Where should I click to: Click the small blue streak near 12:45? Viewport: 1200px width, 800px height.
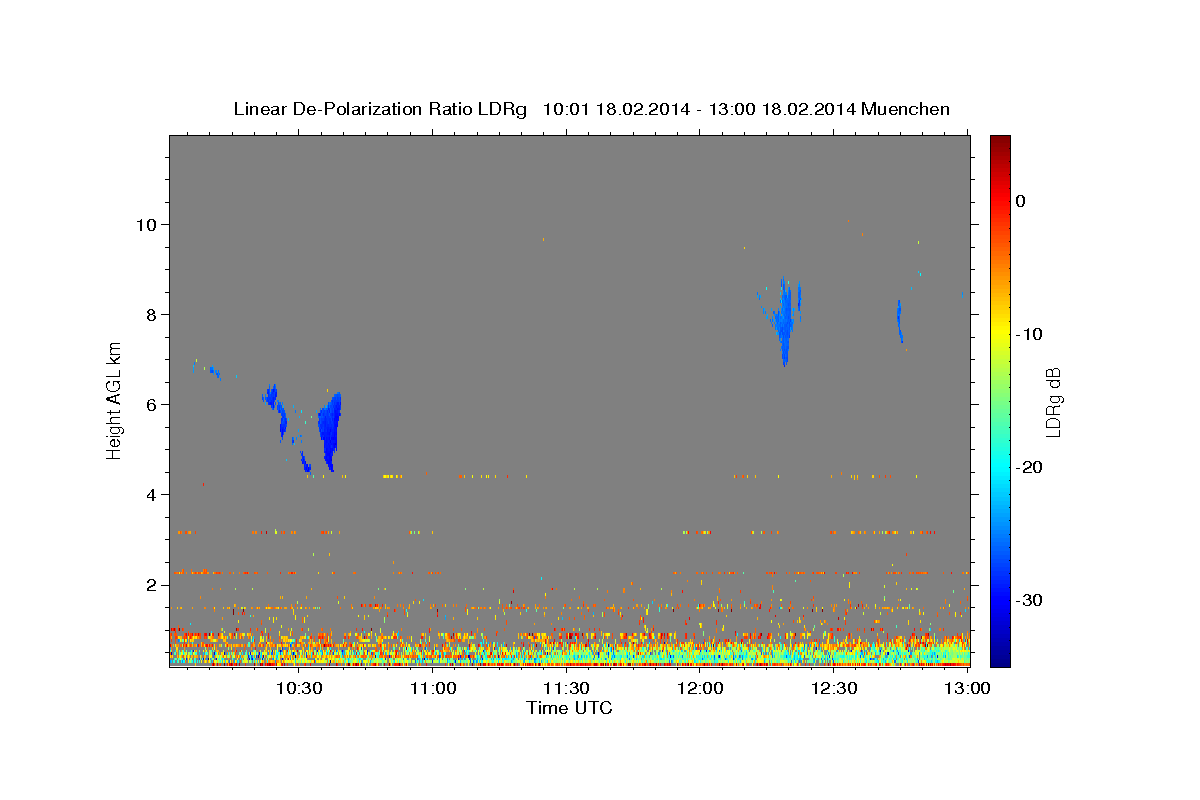click(x=899, y=320)
